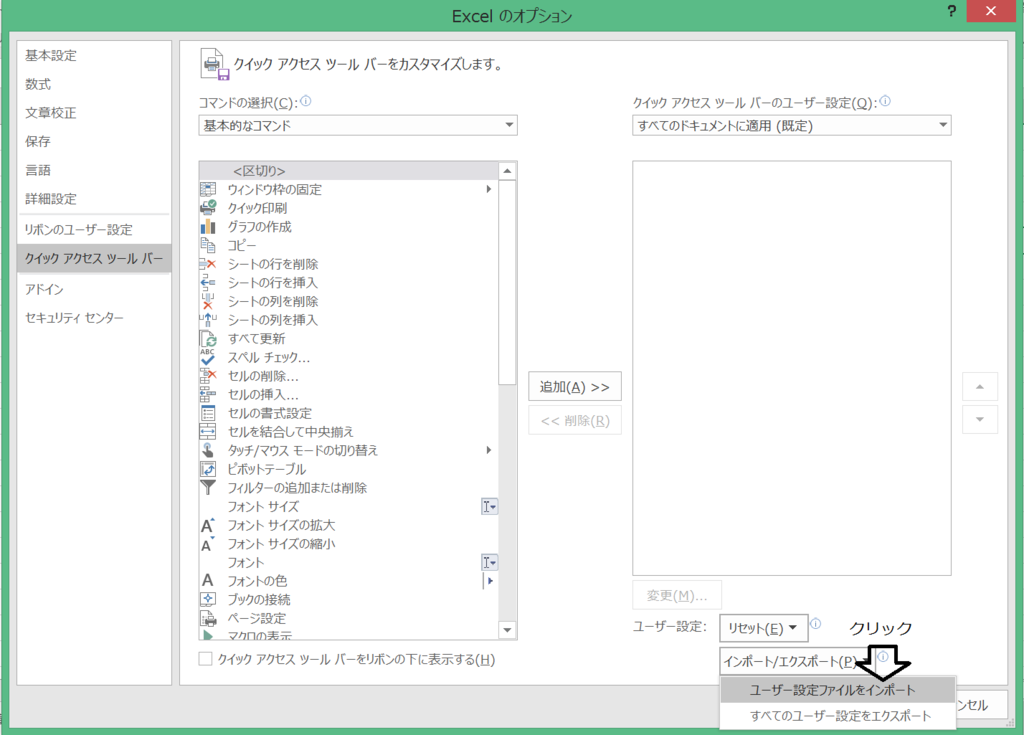1024x735 pixels.
Task: Choose ユーザー設定ファイルをインポート menu entry
Action: pyautogui.click(x=838, y=690)
